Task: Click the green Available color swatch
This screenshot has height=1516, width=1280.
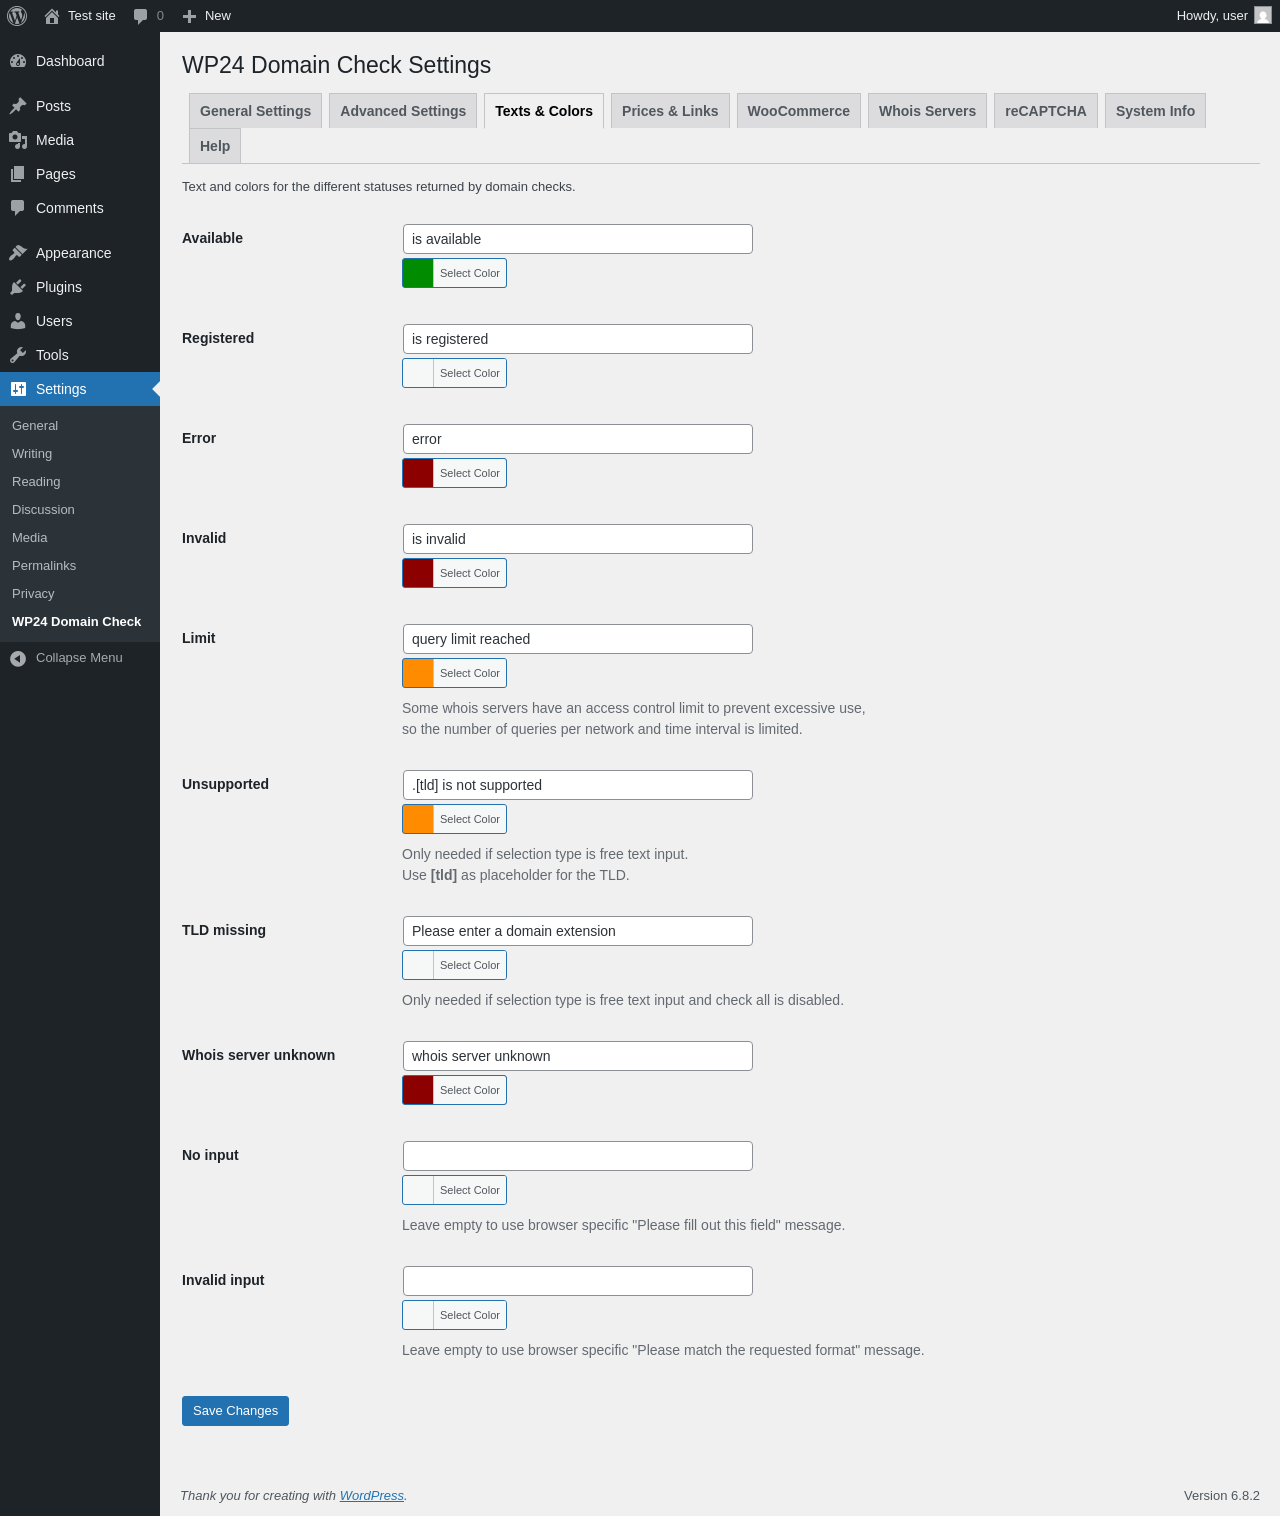Action: [x=418, y=273]
